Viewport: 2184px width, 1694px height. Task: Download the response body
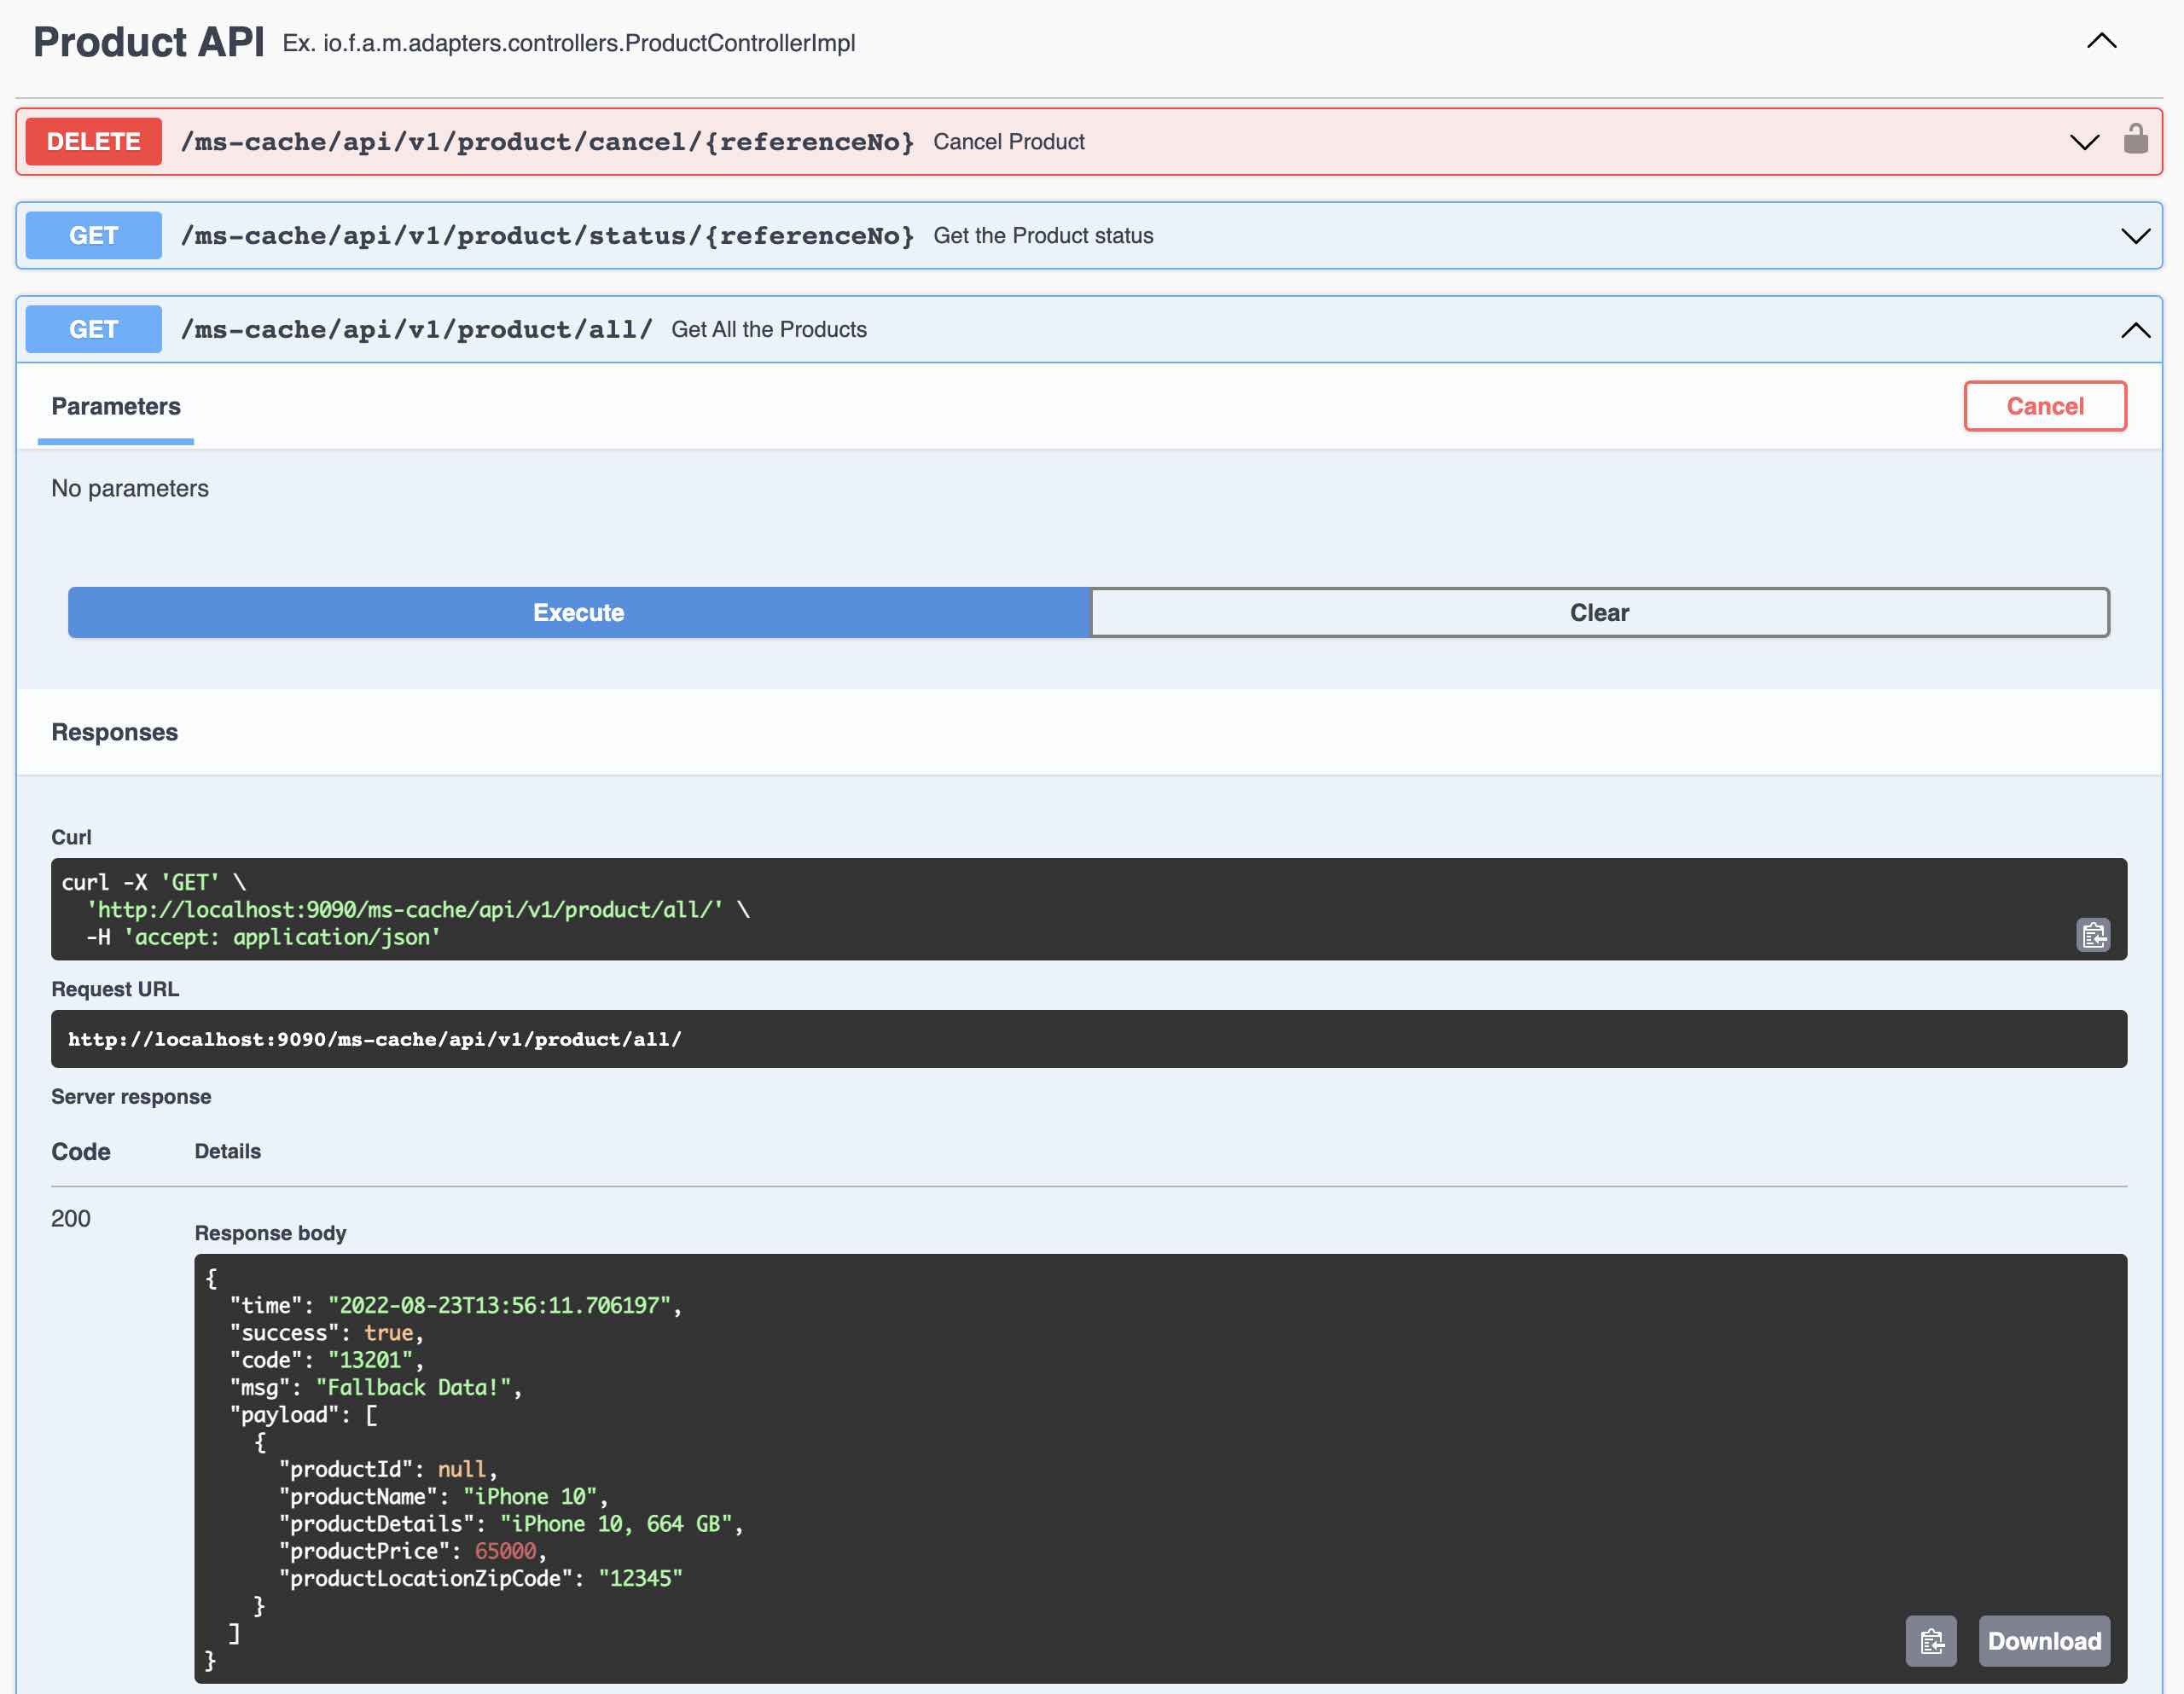coord(2043,1640)
